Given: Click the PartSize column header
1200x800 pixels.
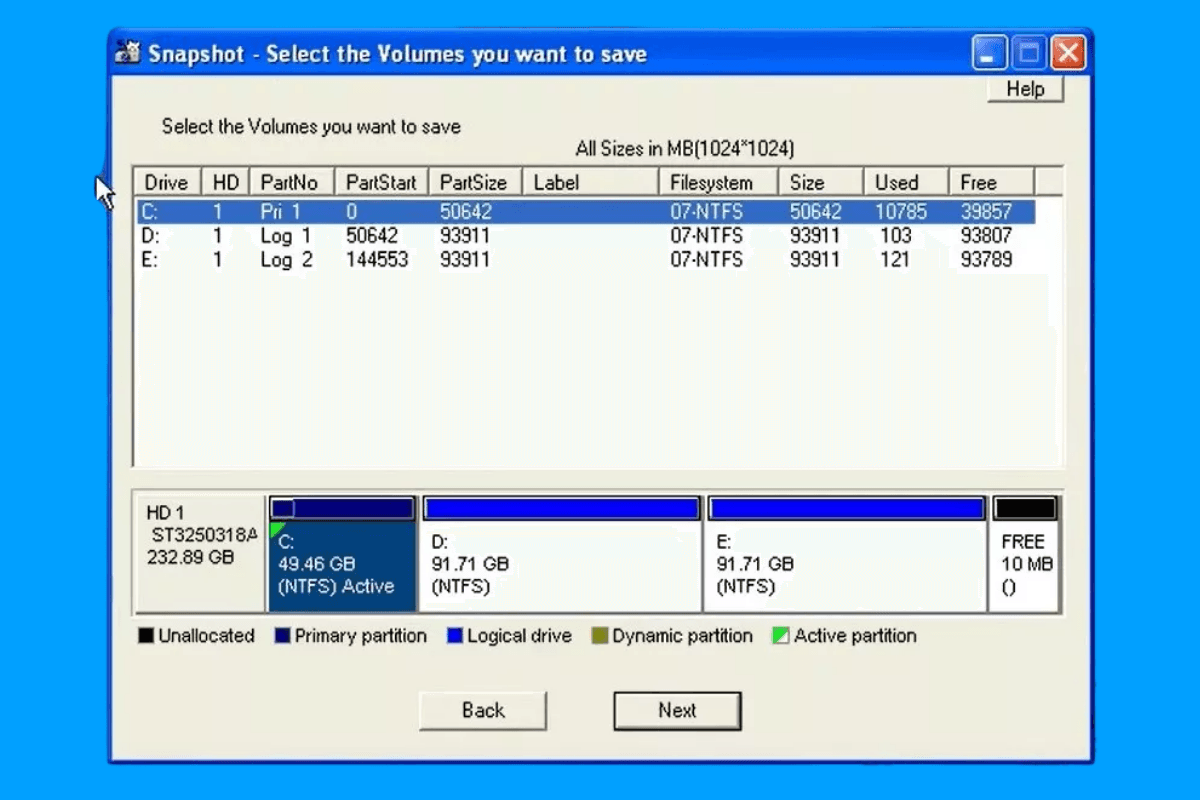Looking at the screenshot, I should pos(475,182).
